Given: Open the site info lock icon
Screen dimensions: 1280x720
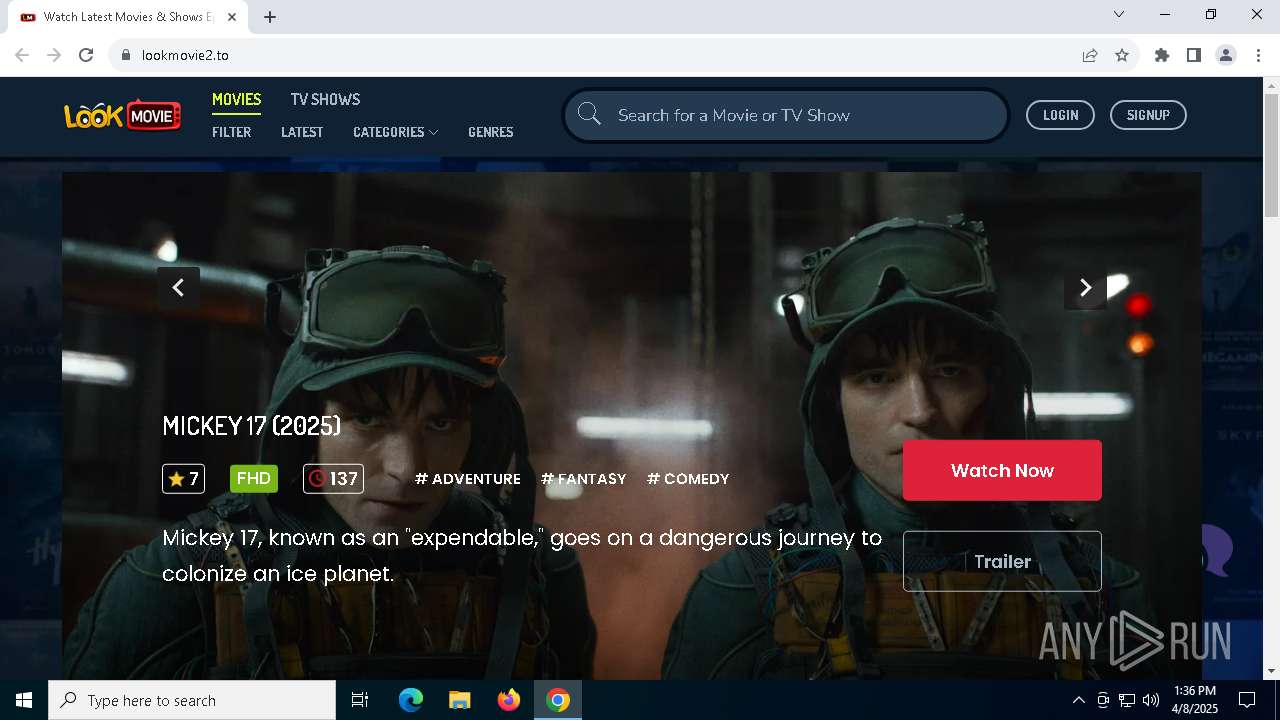Looking at the screenshot, I should coord(126,55).
